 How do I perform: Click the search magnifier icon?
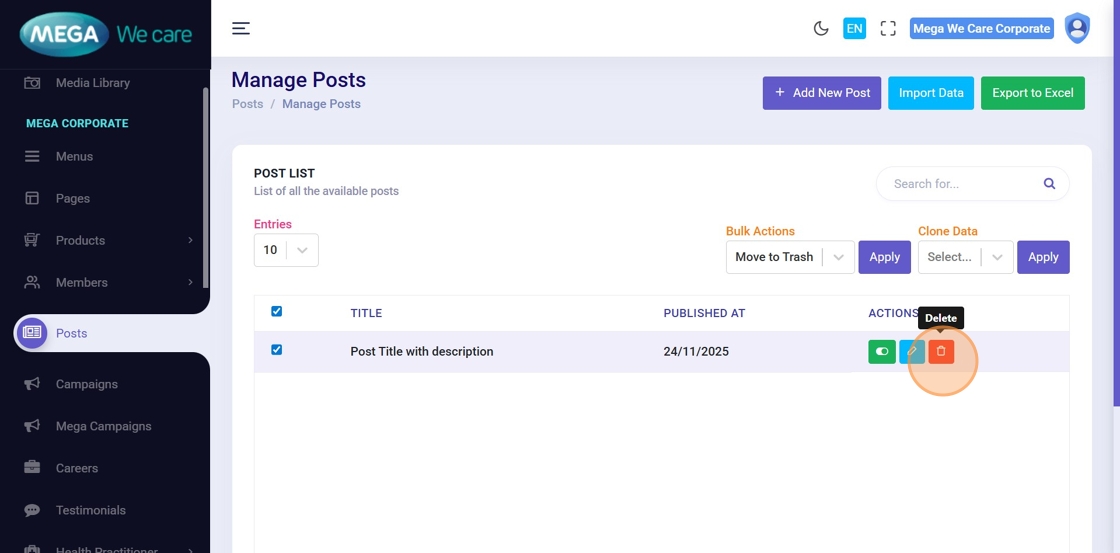1049,184
